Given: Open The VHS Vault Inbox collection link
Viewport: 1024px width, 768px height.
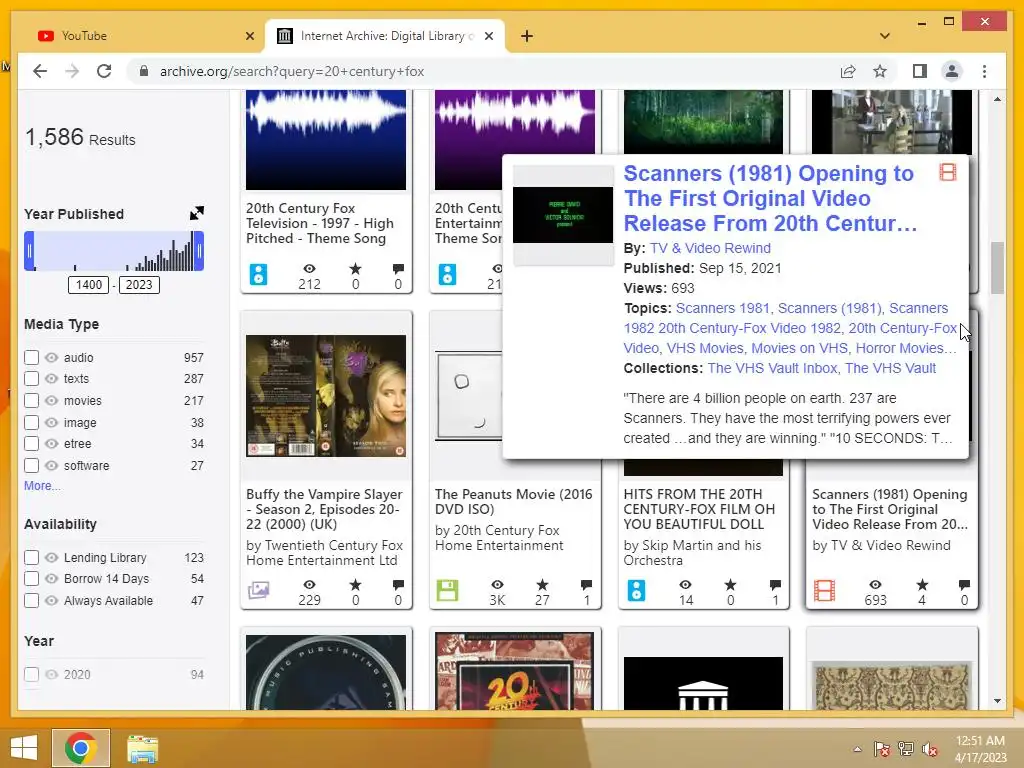Looking at the screenshot, I should click(x=772, y=368).
